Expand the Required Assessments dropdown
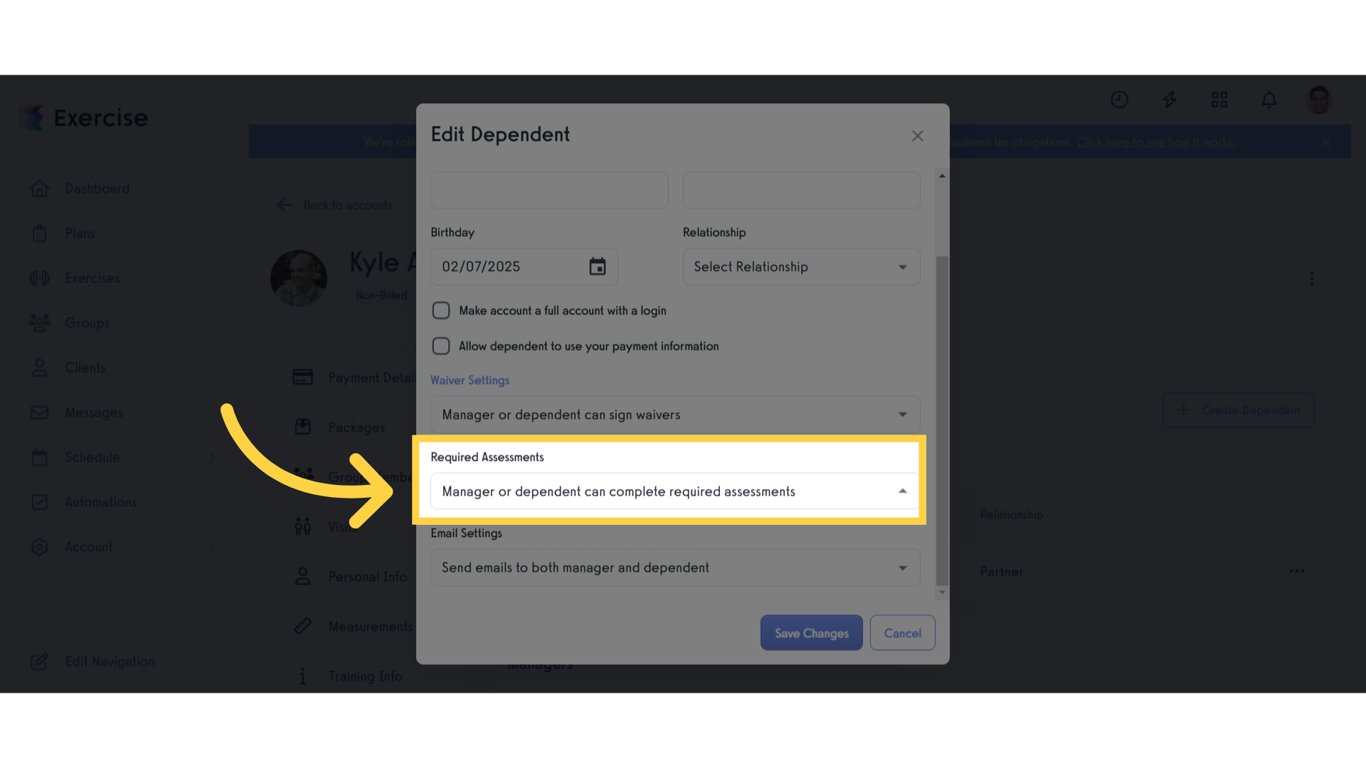 (x=675, y=491)
